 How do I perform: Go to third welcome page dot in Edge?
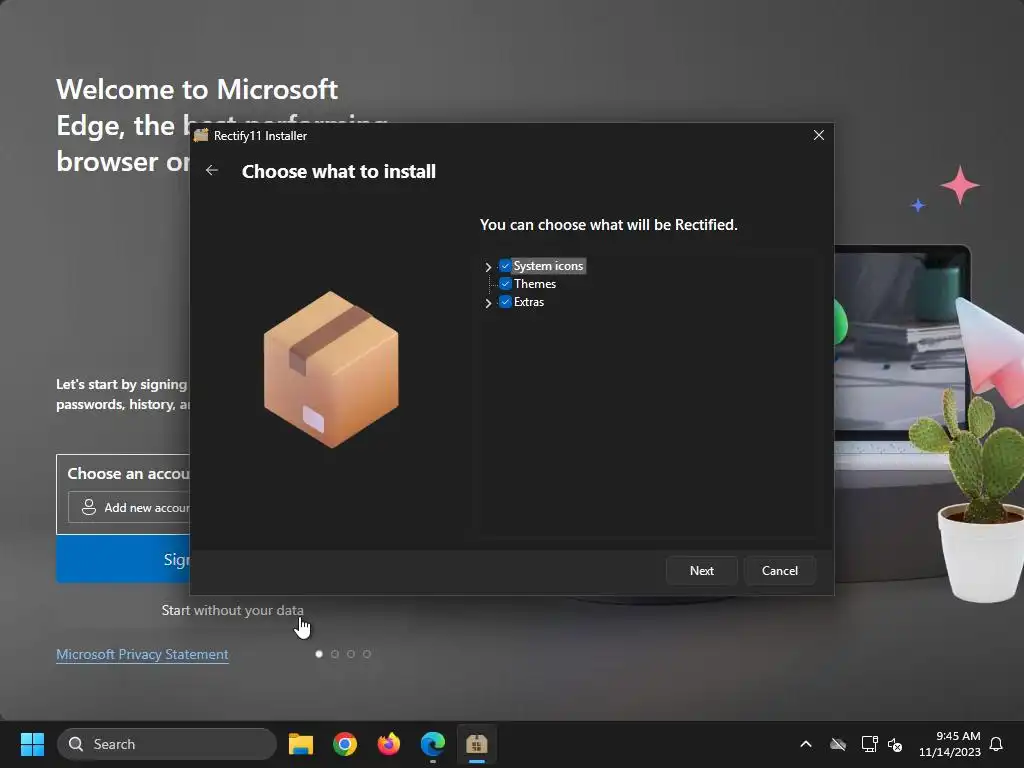point(351,654)
